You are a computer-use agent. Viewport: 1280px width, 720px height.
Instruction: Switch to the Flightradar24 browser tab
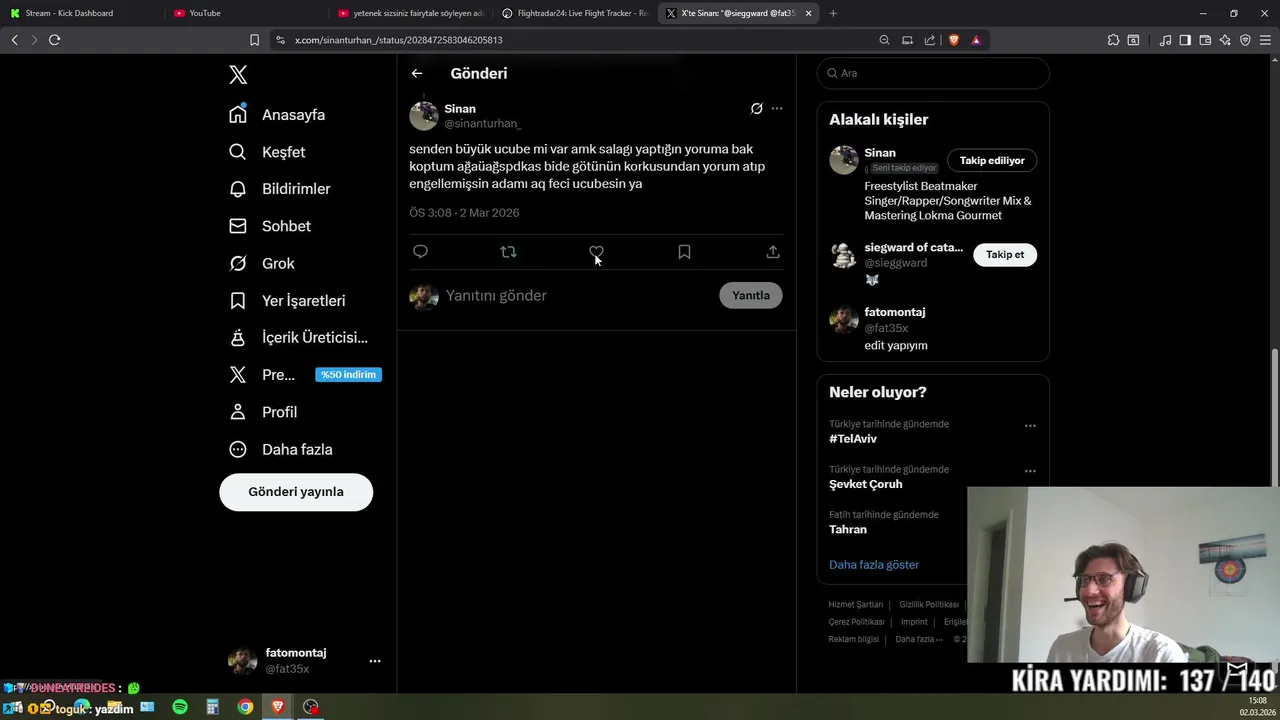(574, 13)
